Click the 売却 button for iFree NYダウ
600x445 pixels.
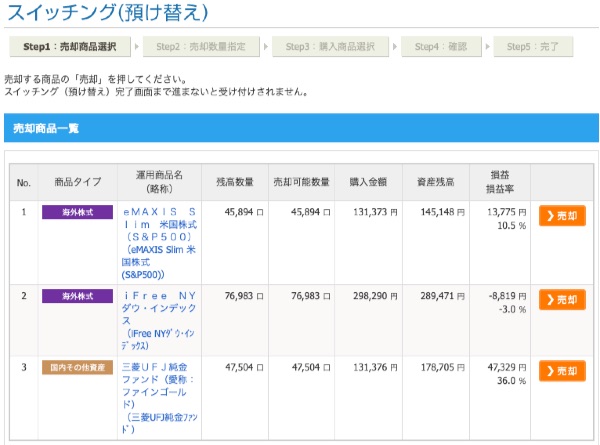click(x=562, y=300)
